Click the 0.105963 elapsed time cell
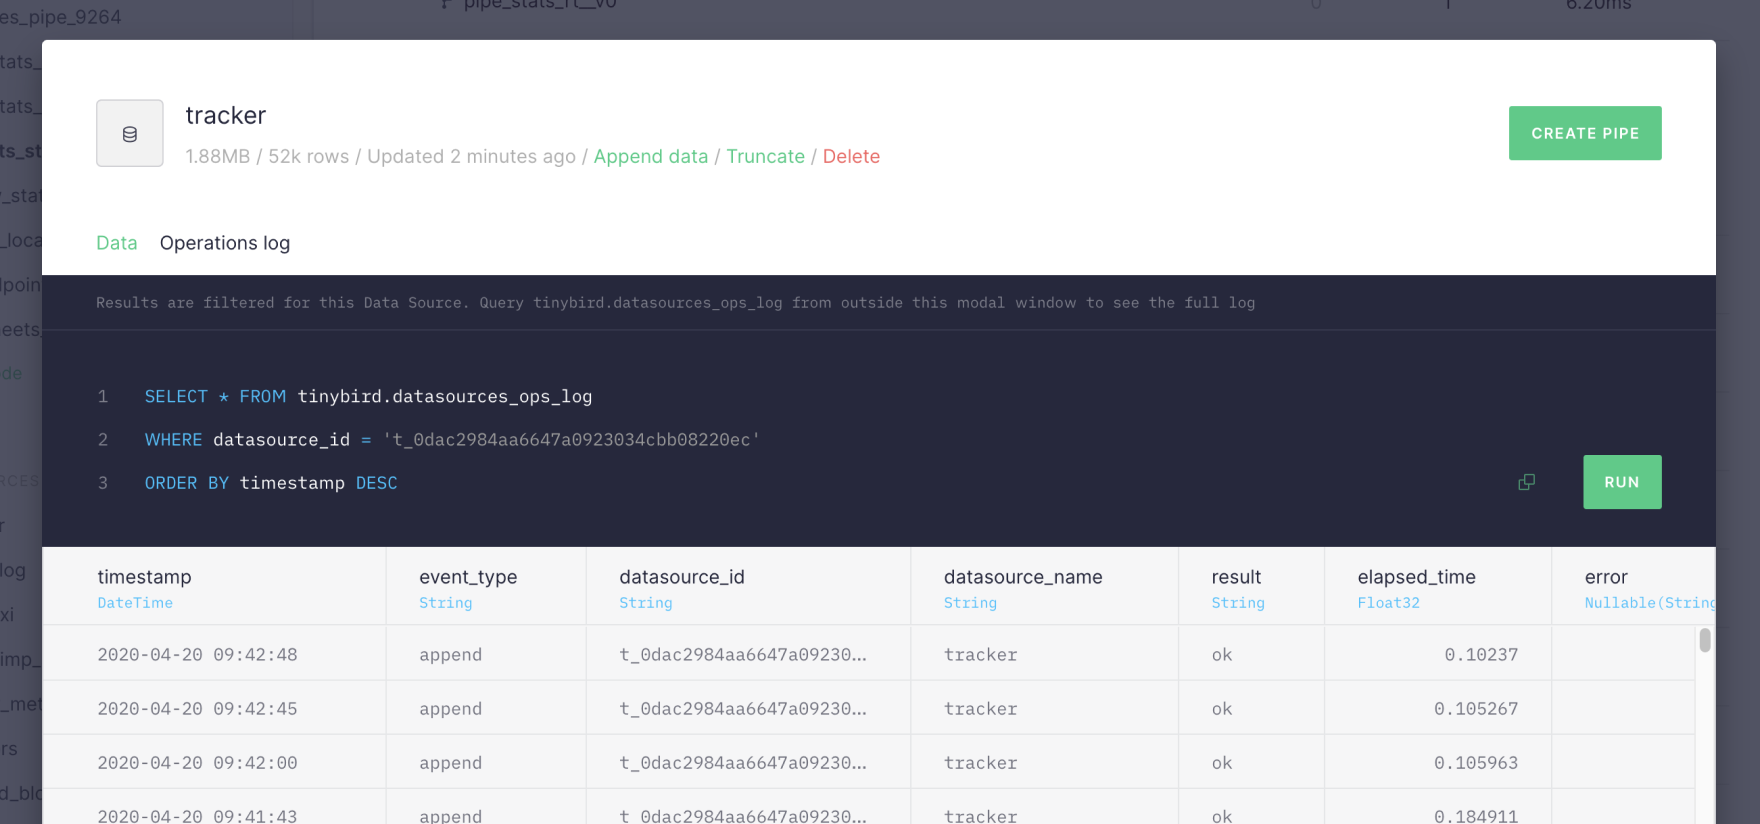Image resolution: width=1760 pixels, height=824 pixels. pos(1475,763)
